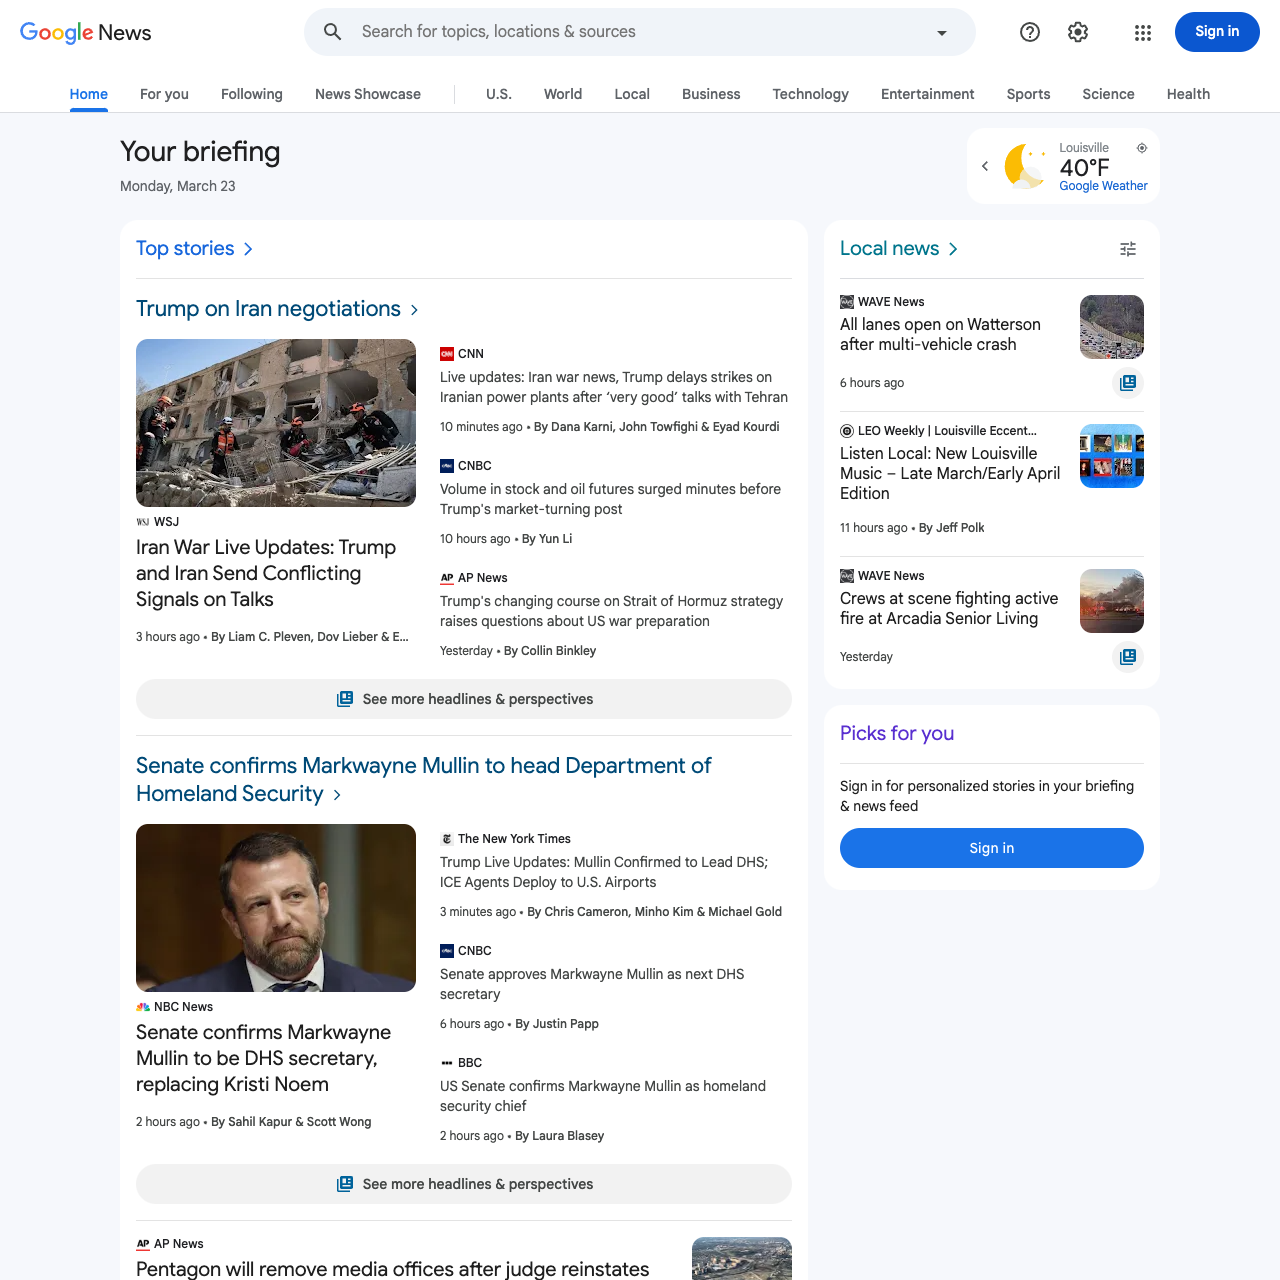Open the Google Weather link
The height and width of the screenshot is (1280, 1280).
(x=1102, y=185)
